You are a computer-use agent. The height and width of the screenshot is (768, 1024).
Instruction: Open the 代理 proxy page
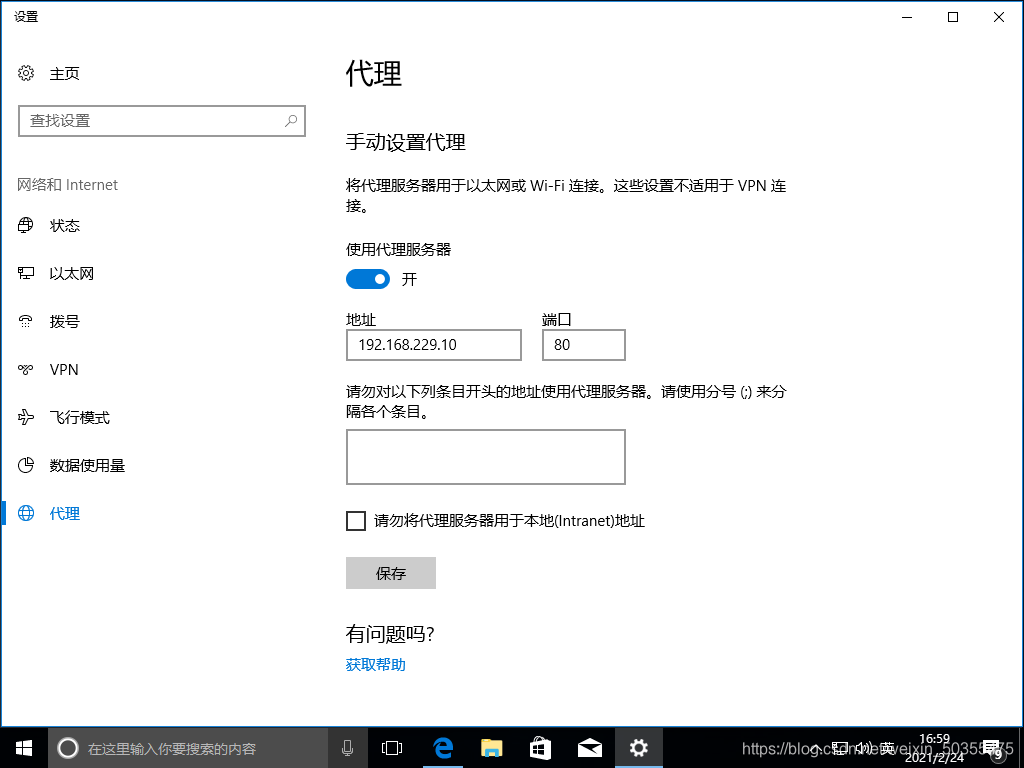(64, 514)
